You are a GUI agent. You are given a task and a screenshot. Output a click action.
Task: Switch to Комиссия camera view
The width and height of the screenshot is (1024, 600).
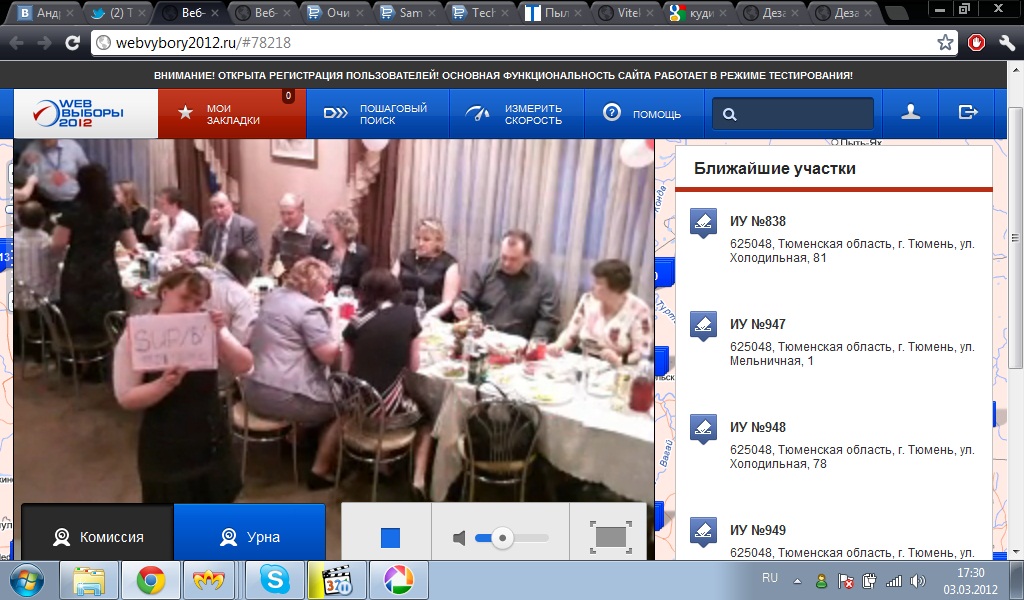click(98, 537)
